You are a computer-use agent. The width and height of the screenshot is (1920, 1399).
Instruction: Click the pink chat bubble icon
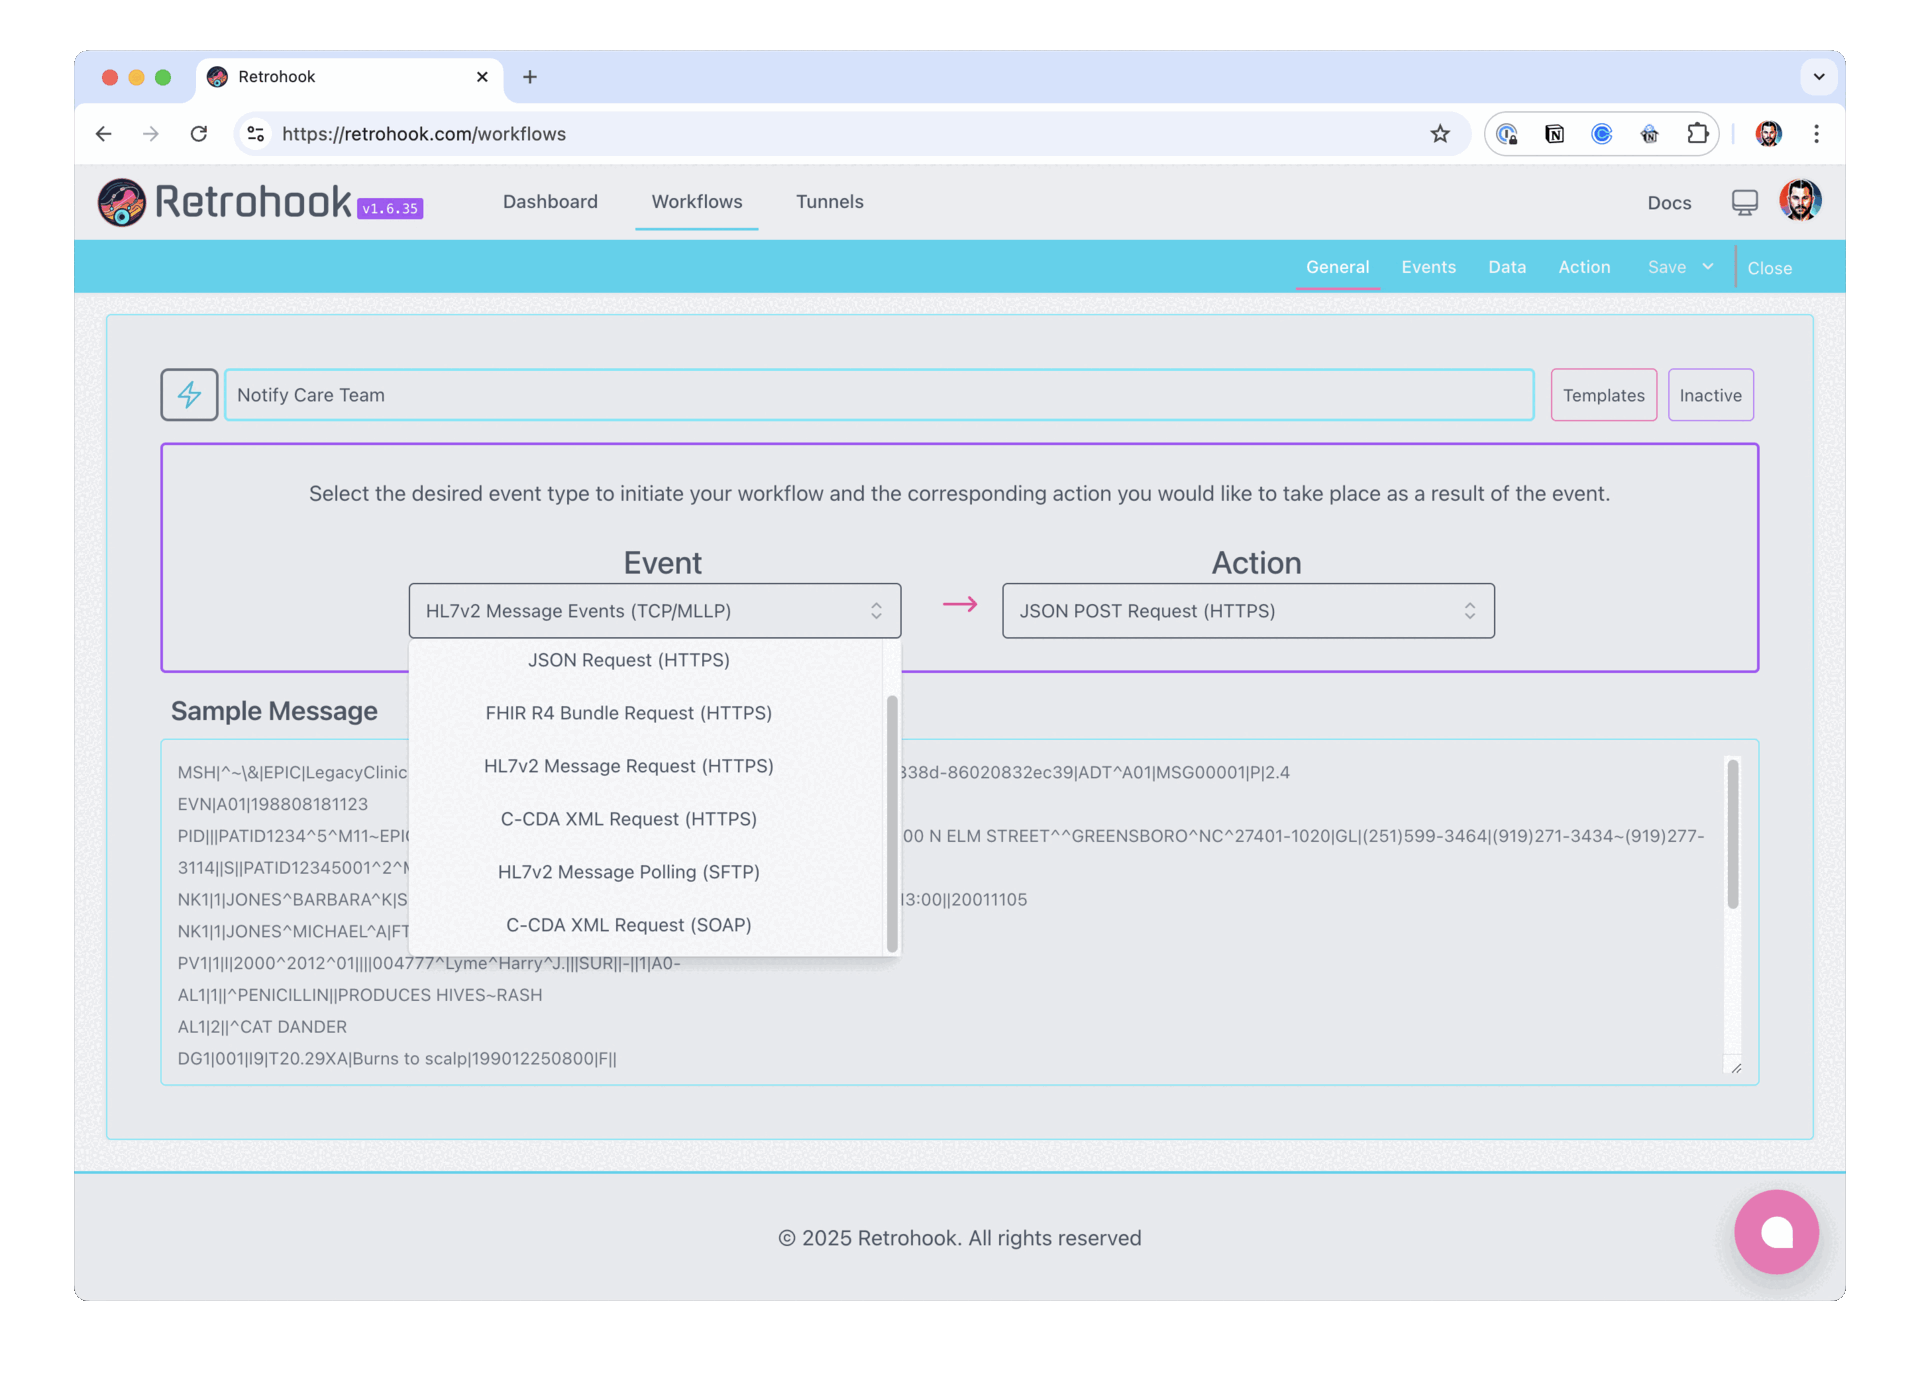(x=1777, y=1230)
